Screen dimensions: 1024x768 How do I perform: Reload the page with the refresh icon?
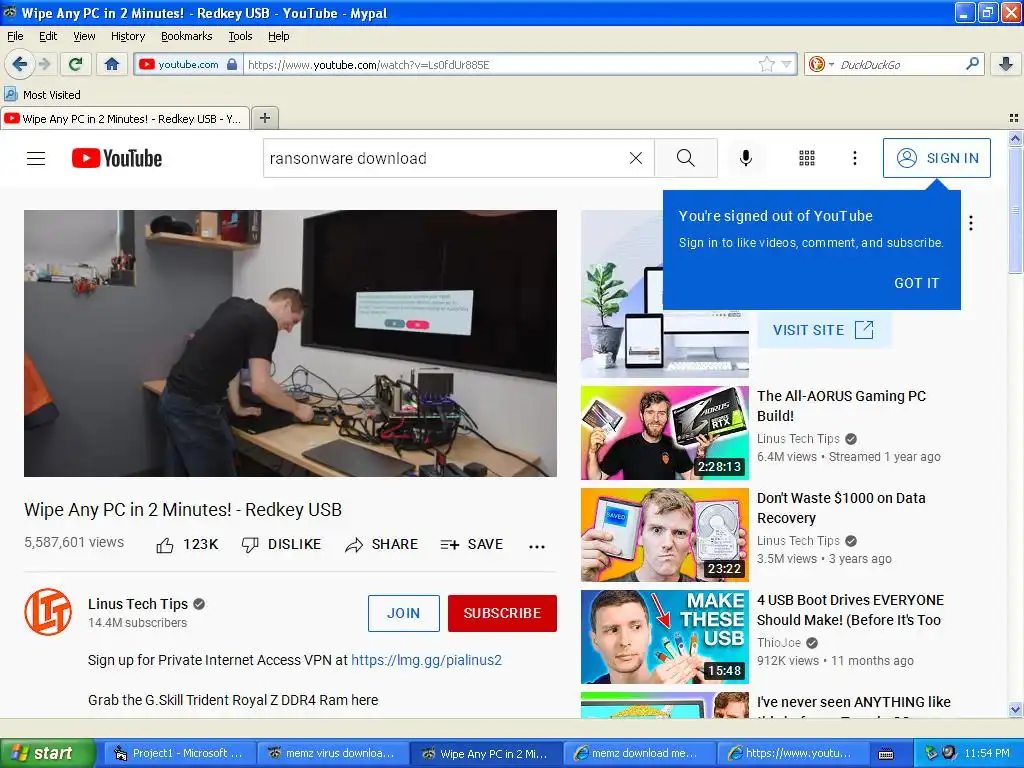click(x=76, y=64)
